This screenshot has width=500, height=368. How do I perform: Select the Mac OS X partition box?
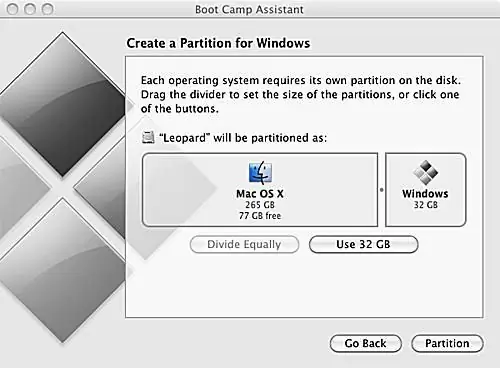pyautogui.click(x=260, y=190)
